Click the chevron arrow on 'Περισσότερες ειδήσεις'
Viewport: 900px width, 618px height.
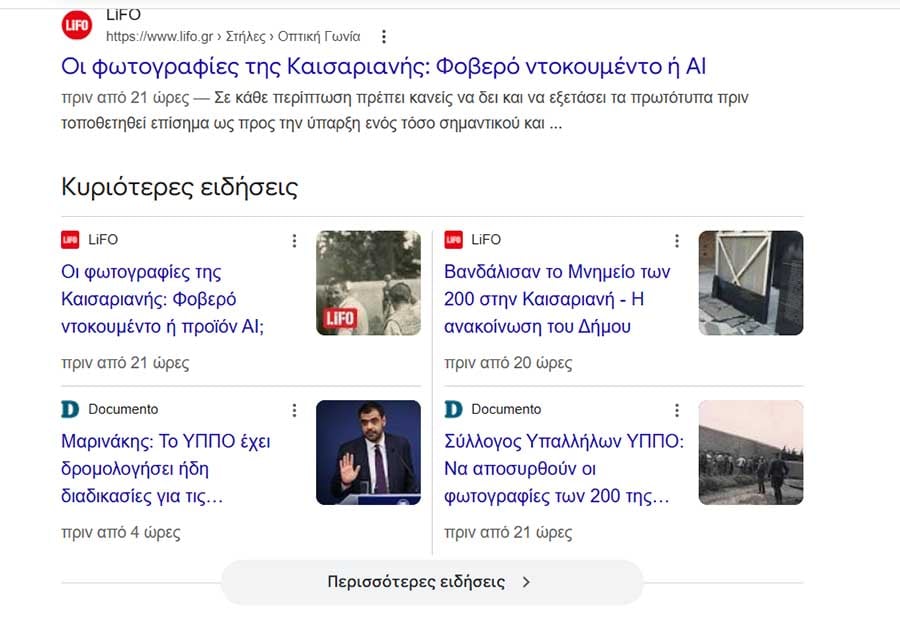tap(527, 582)
